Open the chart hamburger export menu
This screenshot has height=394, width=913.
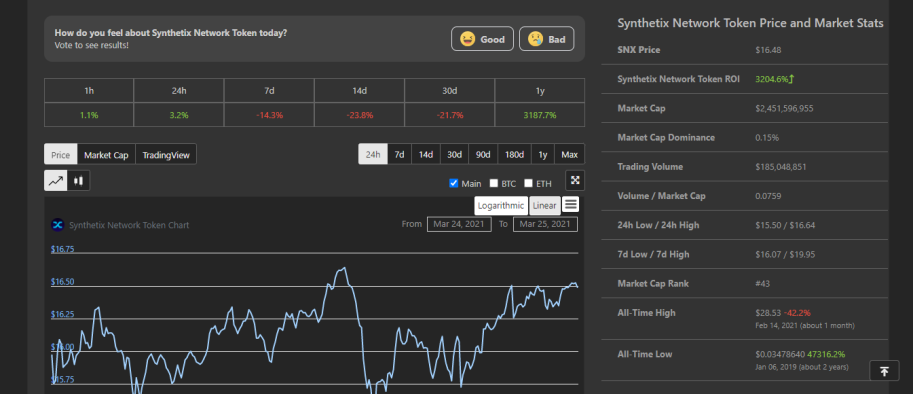571,204
